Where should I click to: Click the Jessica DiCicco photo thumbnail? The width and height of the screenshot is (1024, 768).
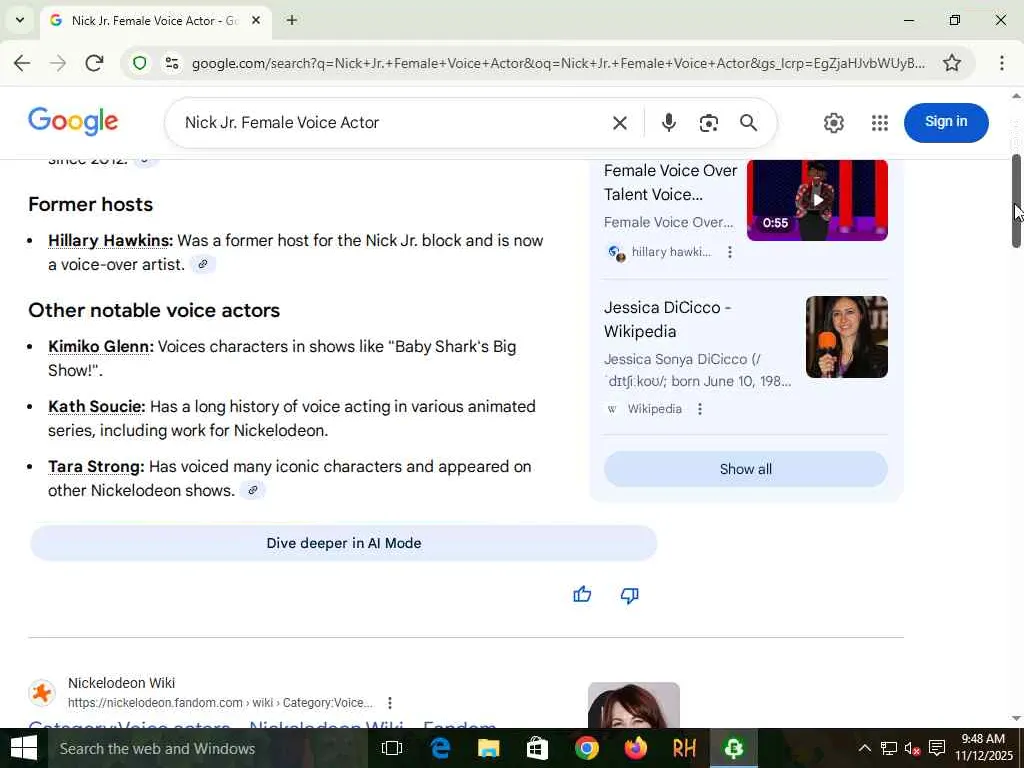click(846, 337)
